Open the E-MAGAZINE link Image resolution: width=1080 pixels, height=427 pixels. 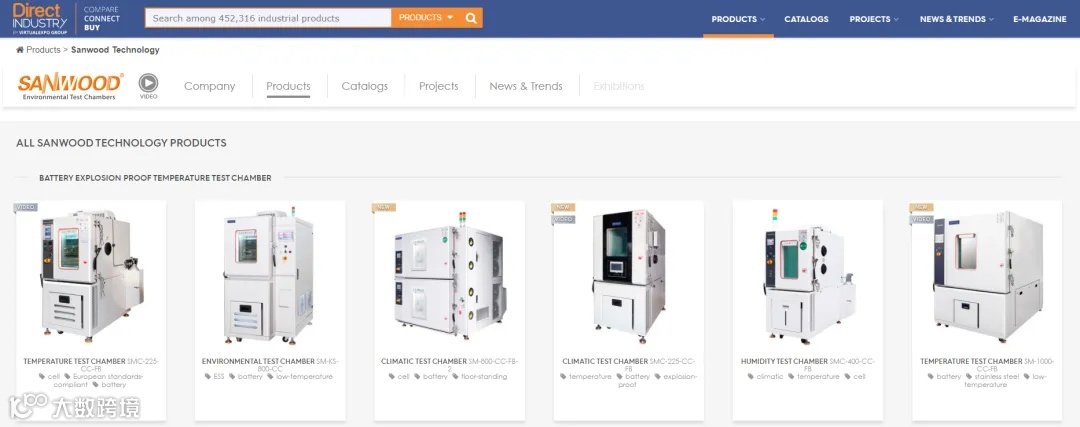(x=1039, y=19)
